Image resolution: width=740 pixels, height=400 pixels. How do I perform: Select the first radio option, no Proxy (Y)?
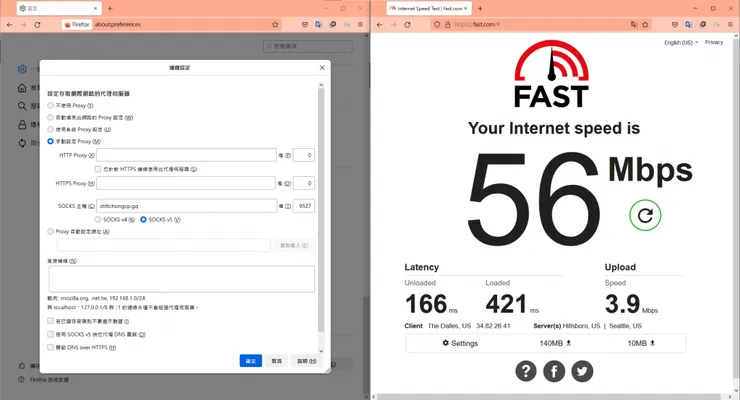(50, 106)
